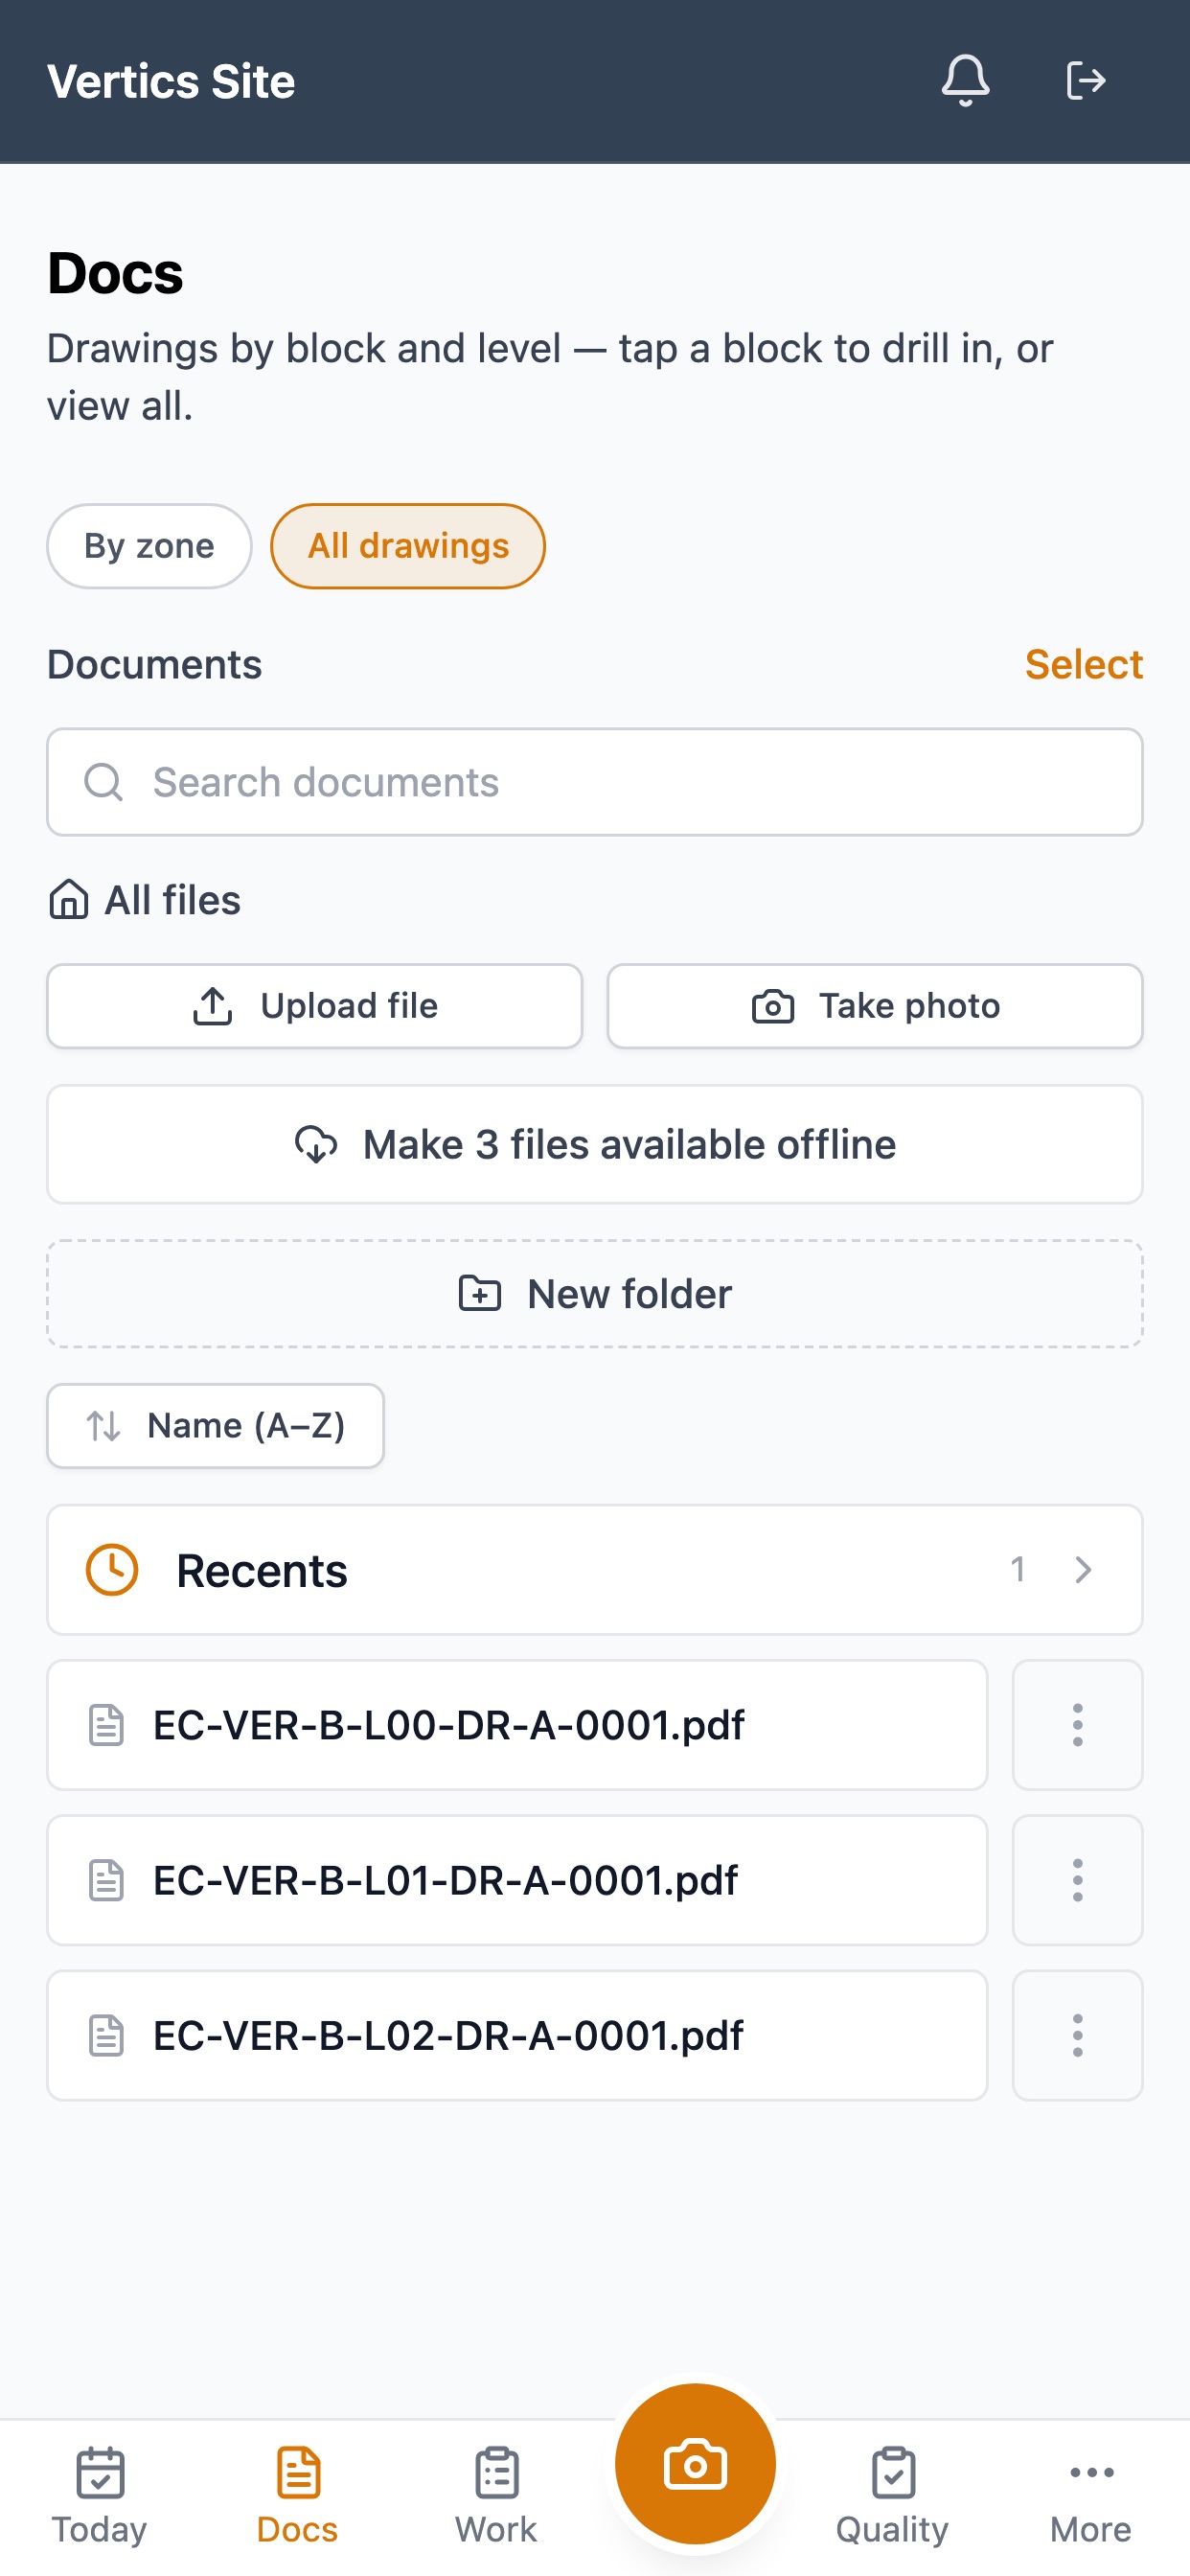Open the Name (A–Z) sort dropdown

pos(215,1426)
